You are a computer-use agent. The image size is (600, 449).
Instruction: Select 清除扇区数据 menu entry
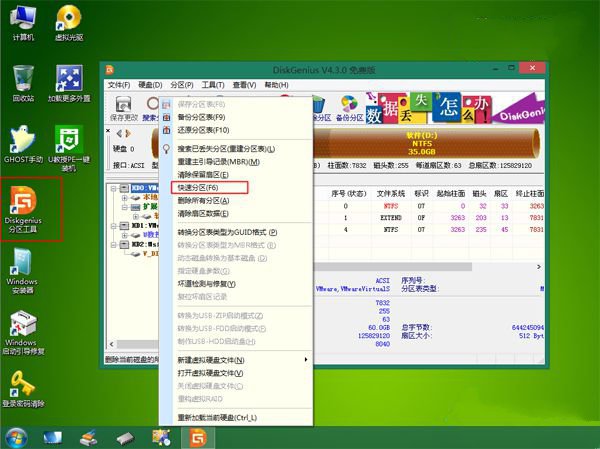pos(236,214)
